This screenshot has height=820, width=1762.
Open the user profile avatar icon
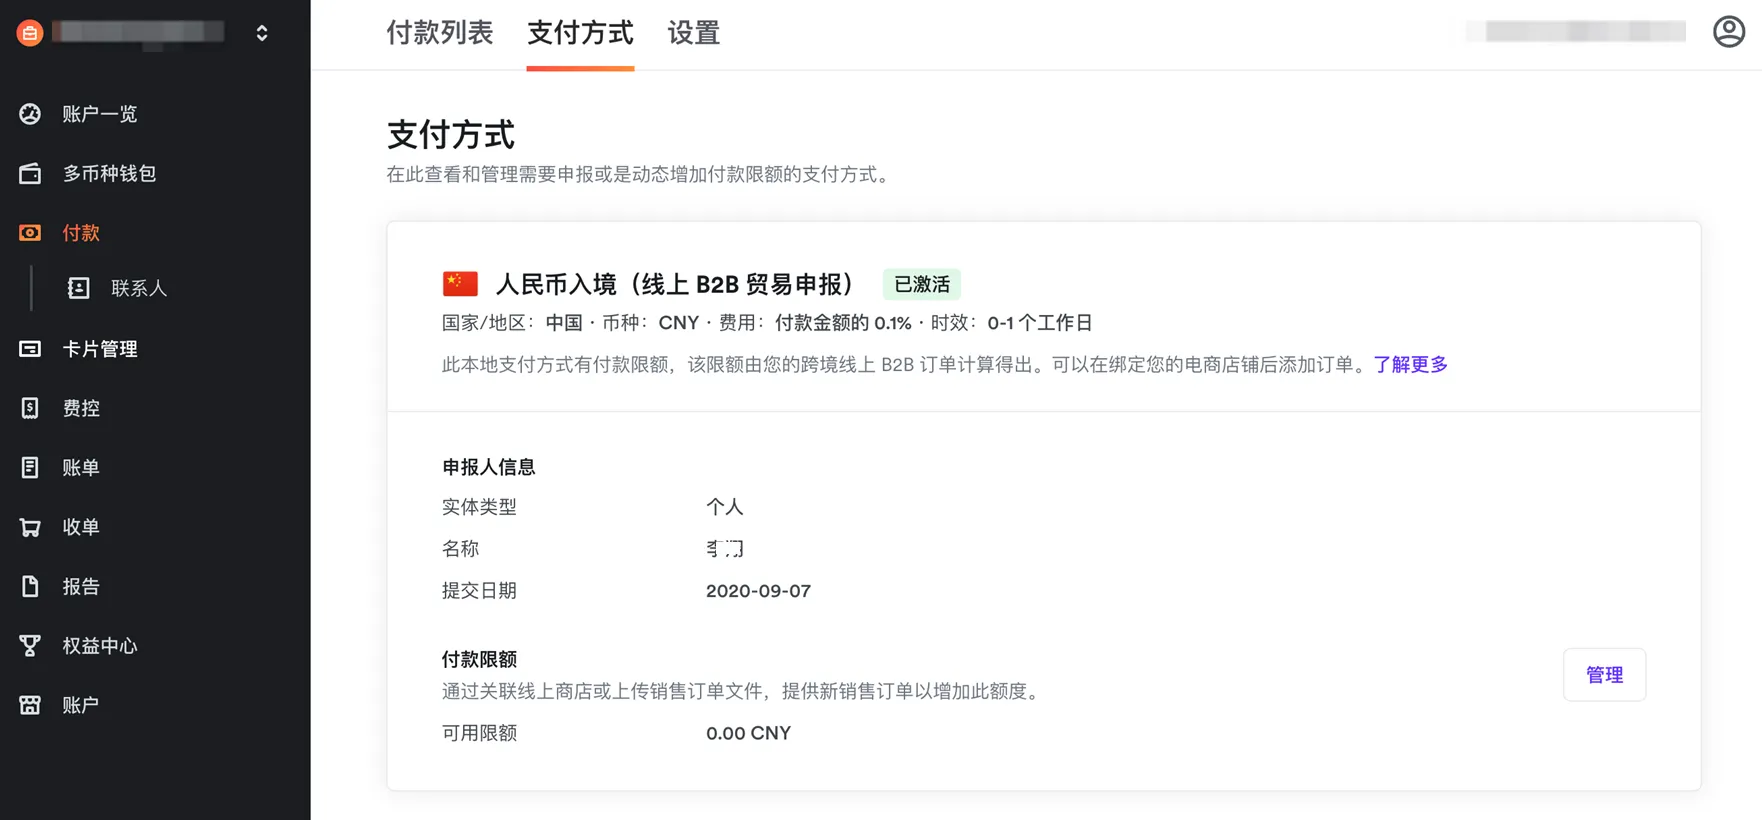click(x=1728, y=32)
